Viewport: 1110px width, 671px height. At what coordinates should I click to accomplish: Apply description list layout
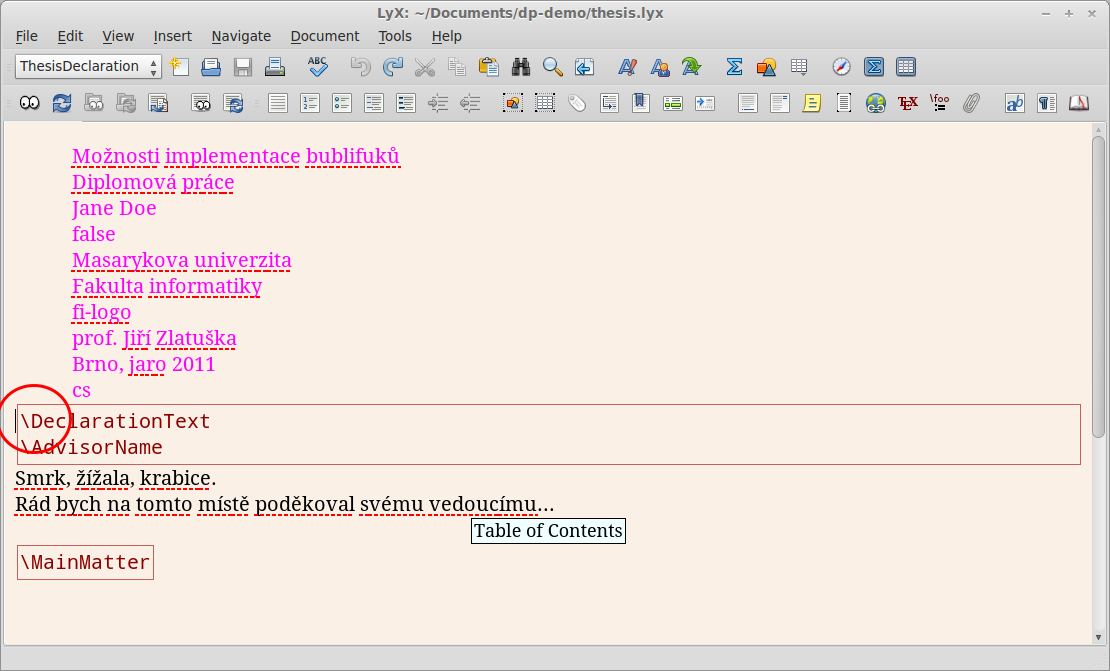click(x=406, y=103)
